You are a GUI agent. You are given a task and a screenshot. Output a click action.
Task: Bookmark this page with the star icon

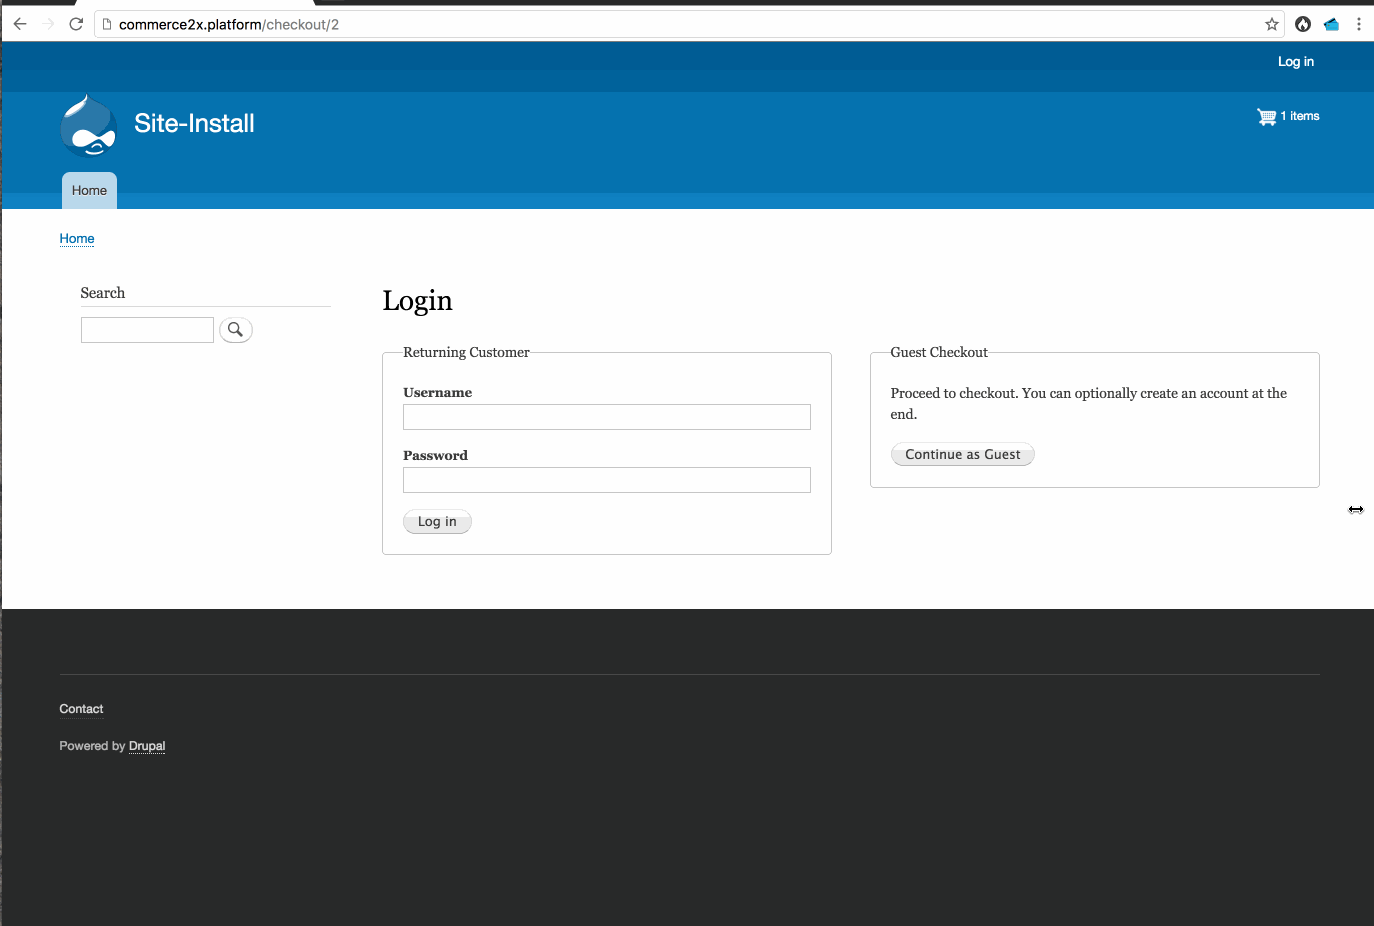(1272, 24)
